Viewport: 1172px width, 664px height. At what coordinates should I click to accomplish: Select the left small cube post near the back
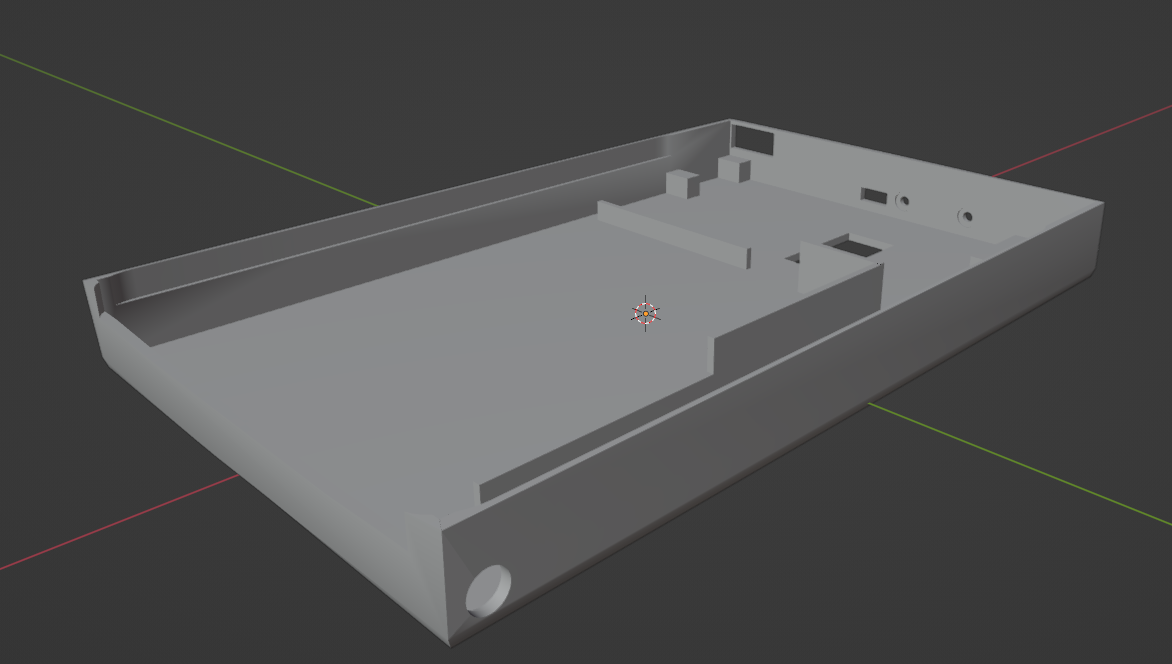pos(682,184)
